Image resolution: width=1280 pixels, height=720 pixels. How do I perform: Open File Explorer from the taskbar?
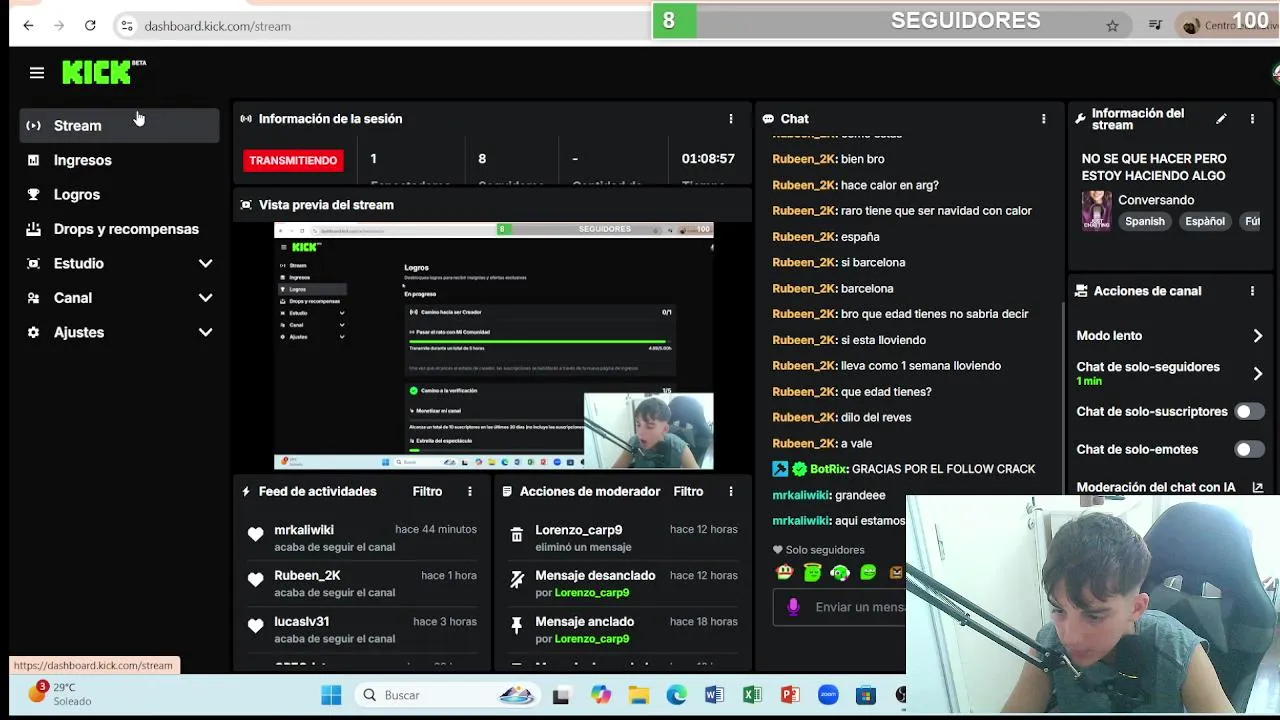[x=638, y=695]
